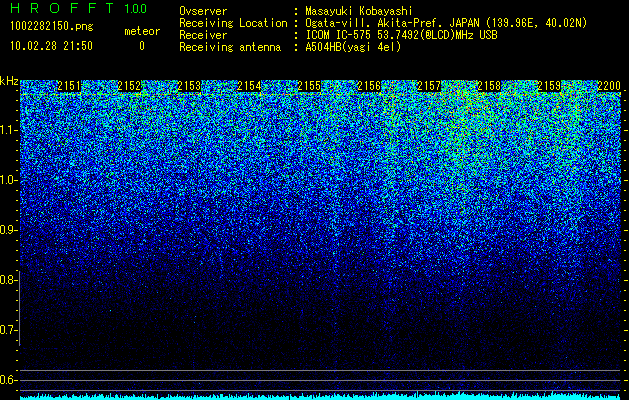629x400 pixels.
Task: Select observer name Masayuki Kobayashi
Action: click(359, 11)
